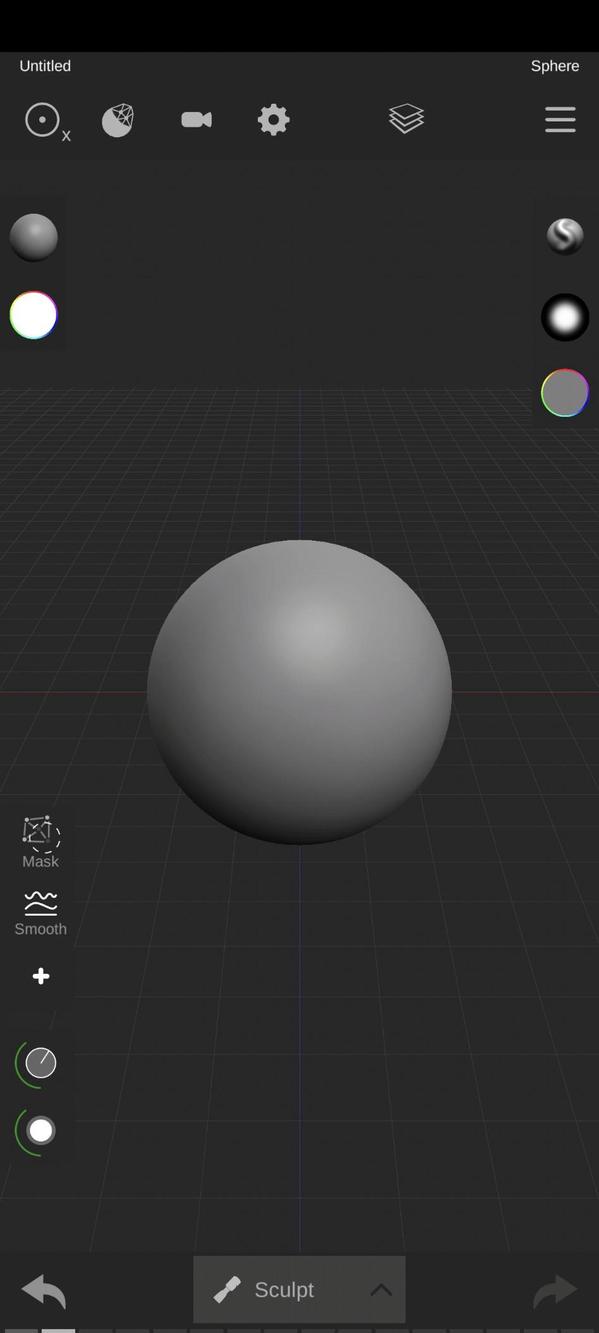Open the gray color swatch with rainbow ring
Image resolution: width=599 pixels, height=1333 pixels.
pyautogui.click(x=565, y=393)
